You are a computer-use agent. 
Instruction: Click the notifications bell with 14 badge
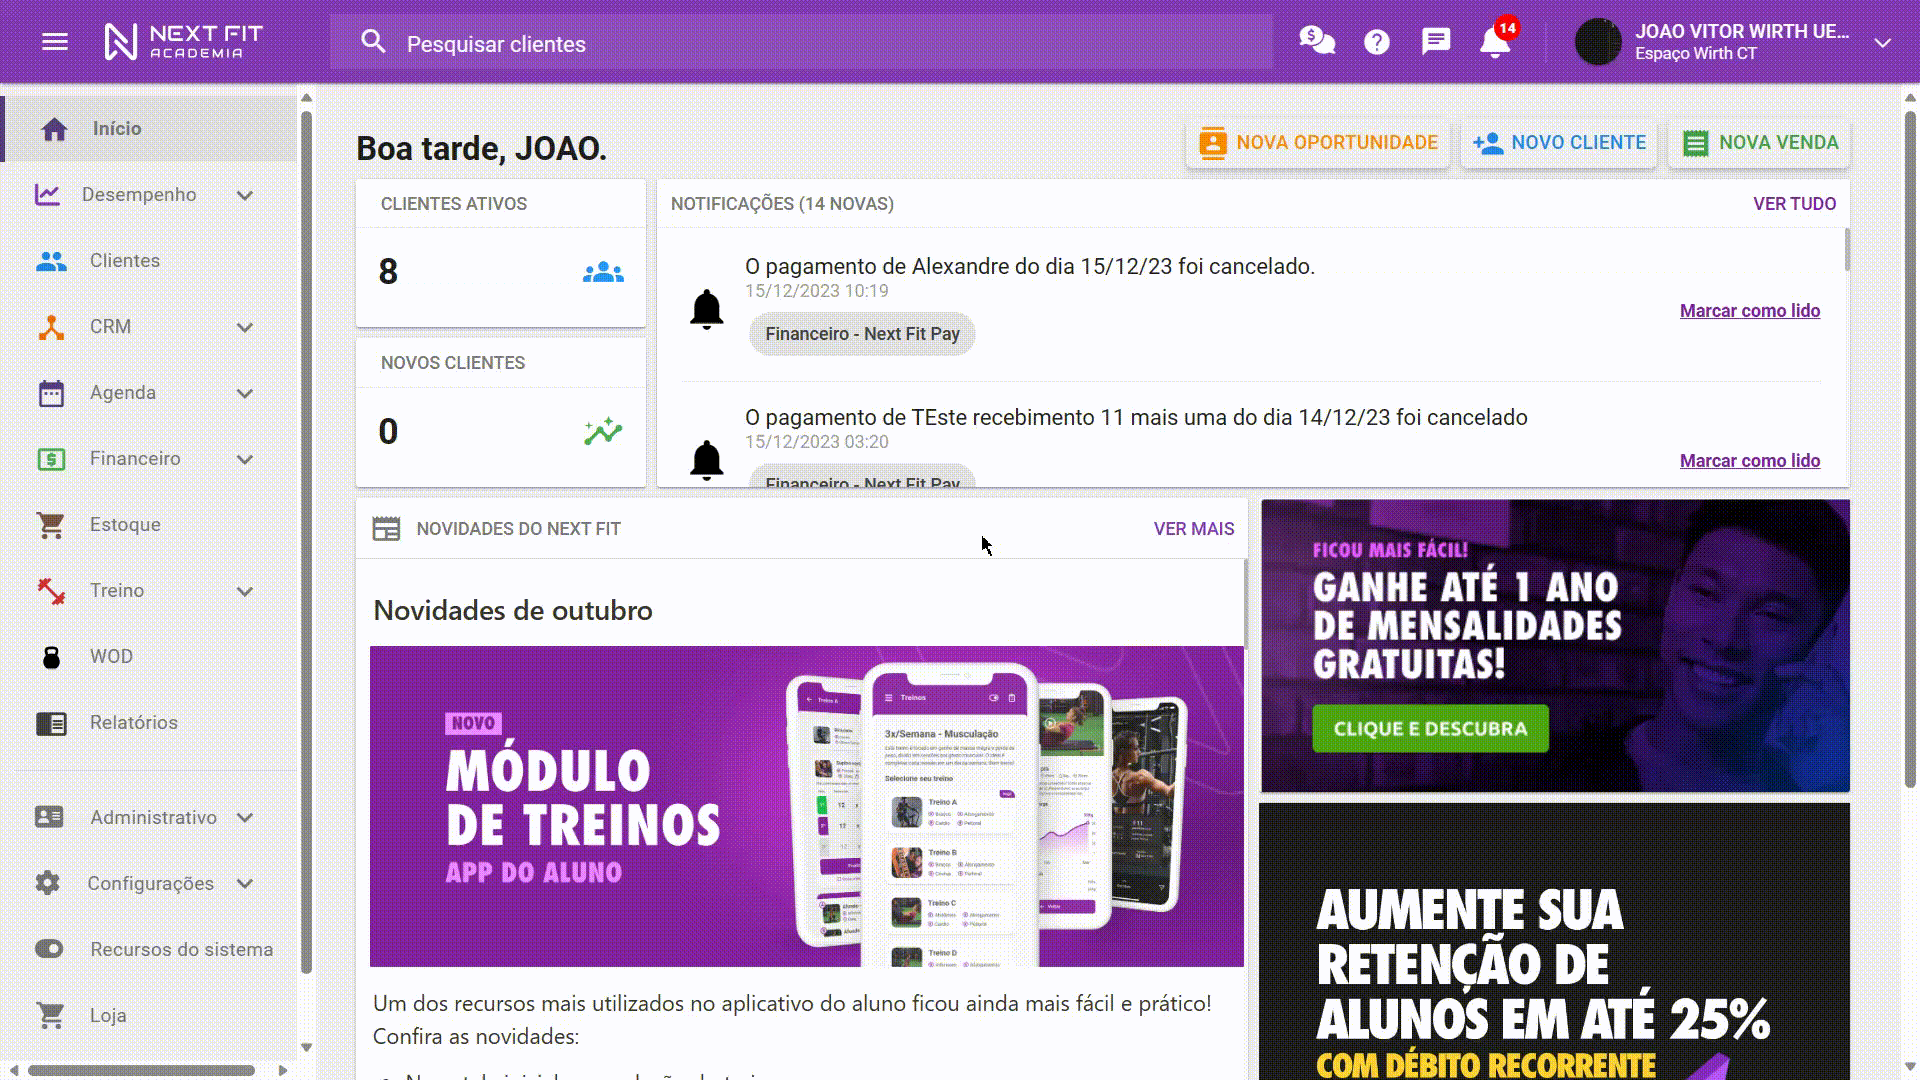pyautogui.click(x=1495, y=42)
